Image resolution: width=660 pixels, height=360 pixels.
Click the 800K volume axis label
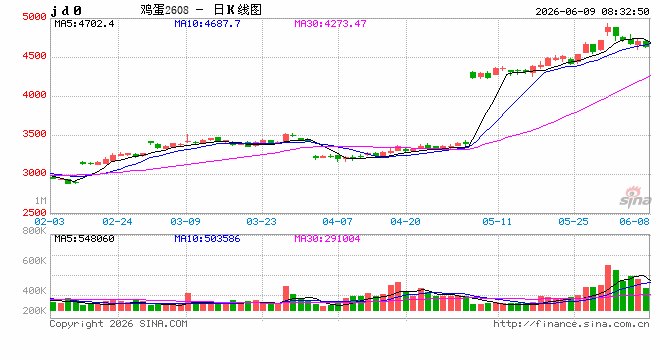pos(34,231)
